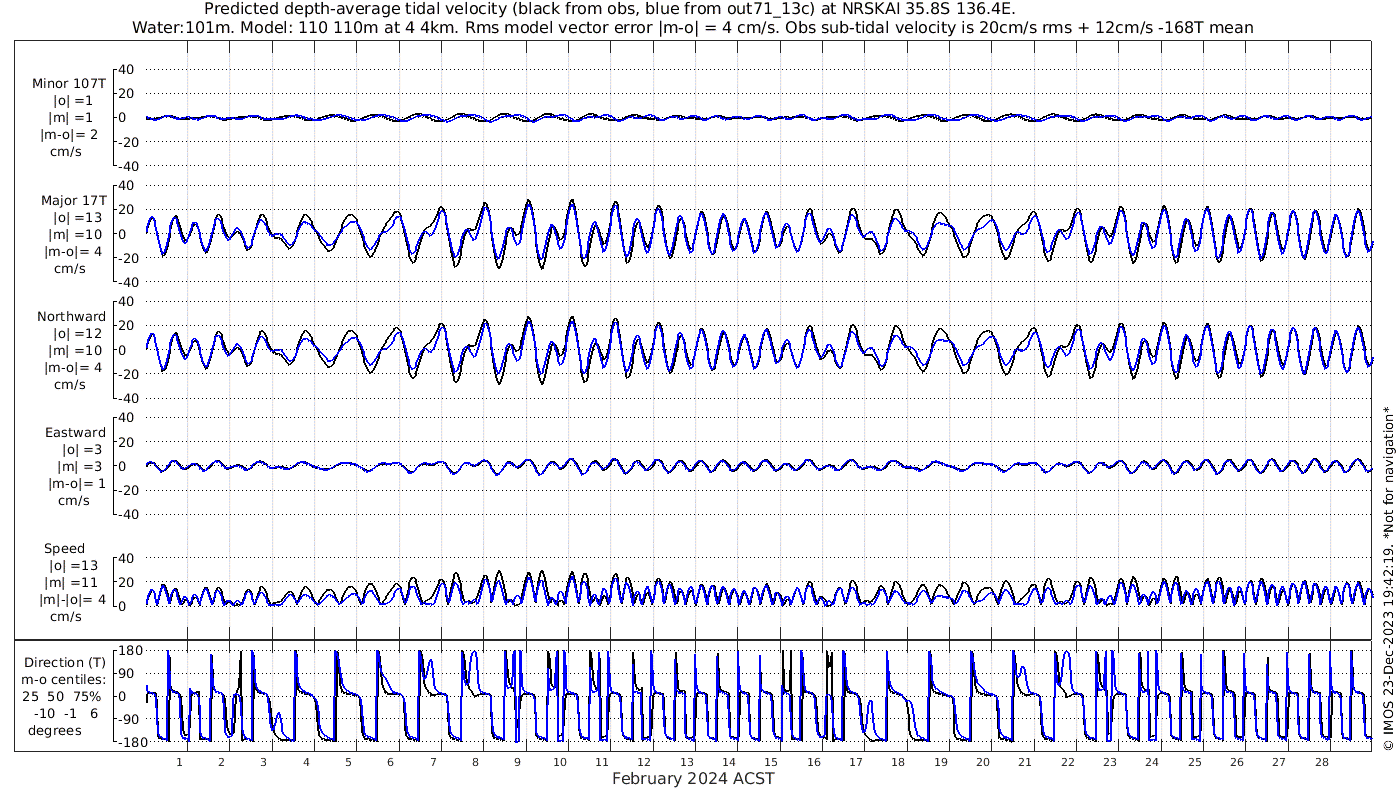Click the -90 tick on Direction axis
1400x800 pixels.
127,718
